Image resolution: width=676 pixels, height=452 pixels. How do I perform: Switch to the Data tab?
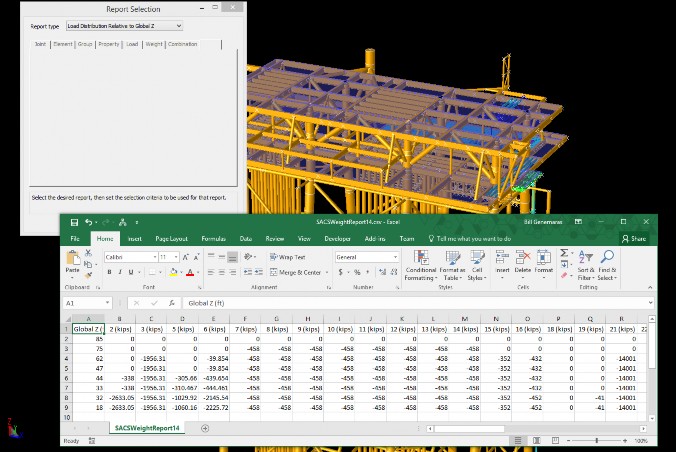[x=246, y=239]
